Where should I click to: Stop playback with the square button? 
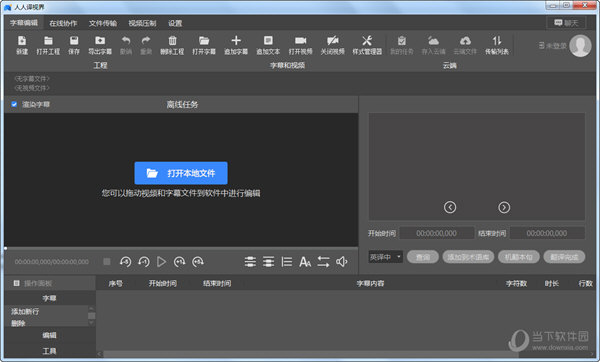coord(107,262)
